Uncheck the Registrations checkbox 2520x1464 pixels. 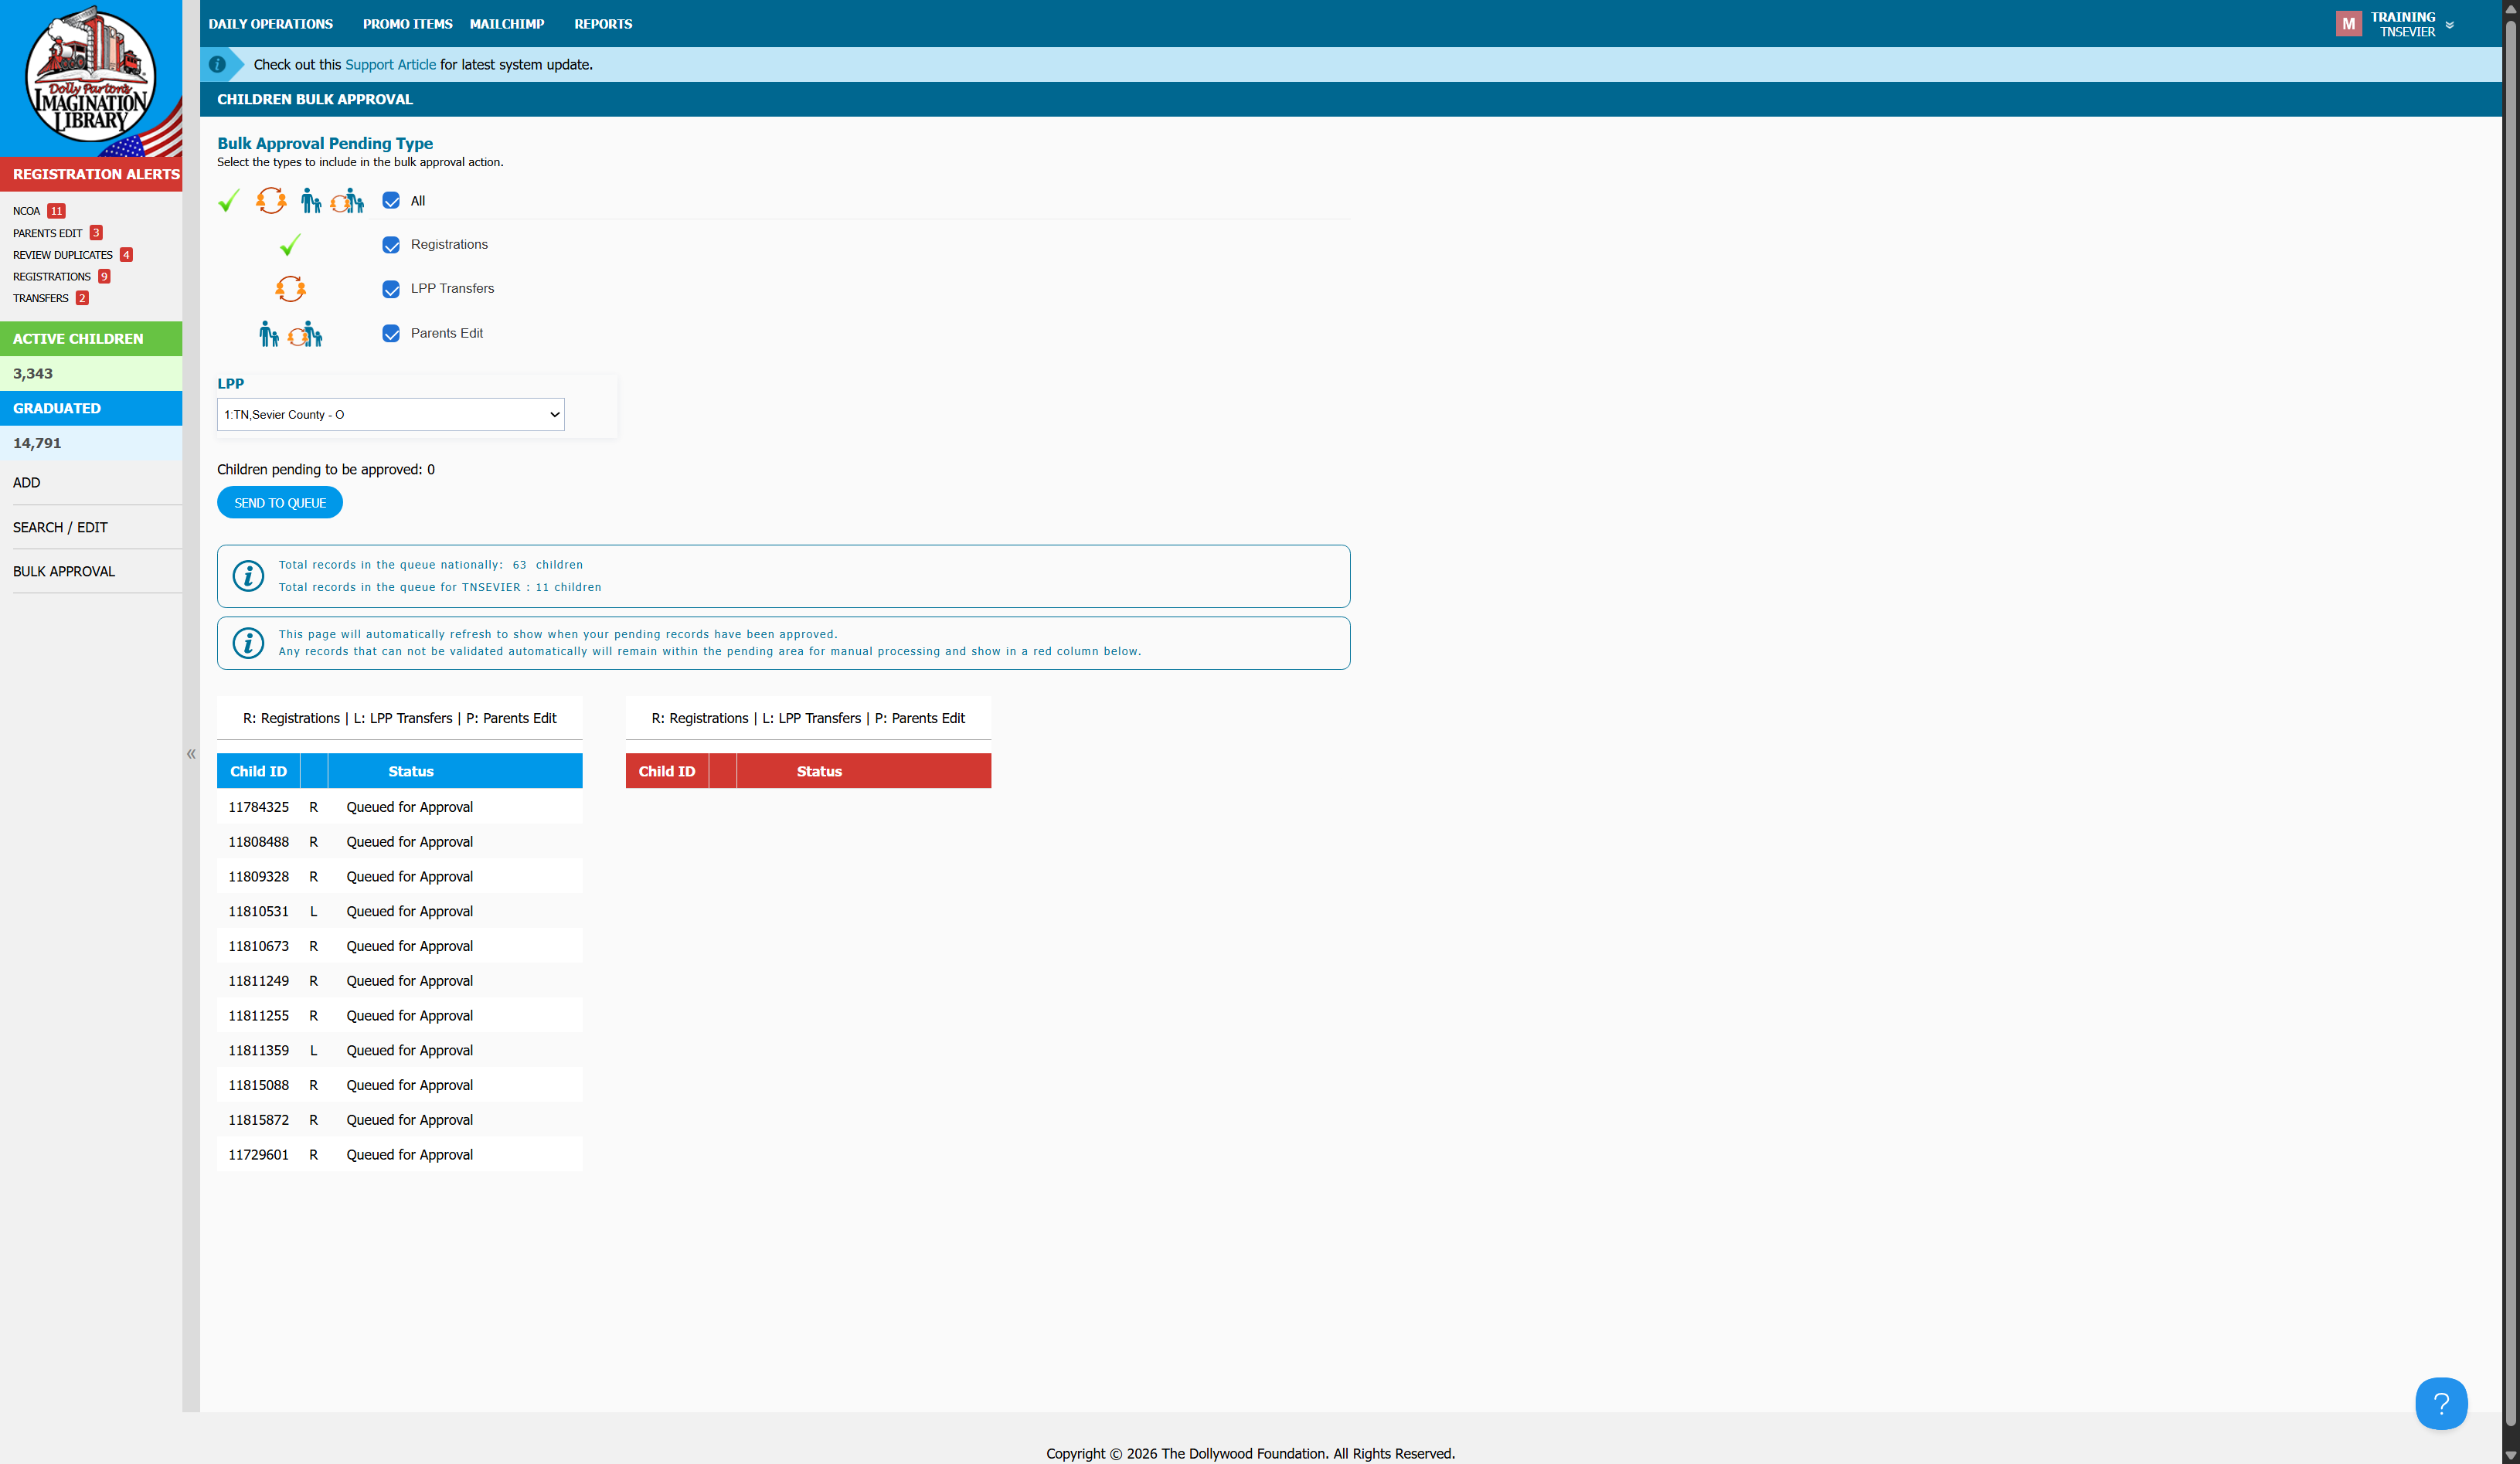391,245
